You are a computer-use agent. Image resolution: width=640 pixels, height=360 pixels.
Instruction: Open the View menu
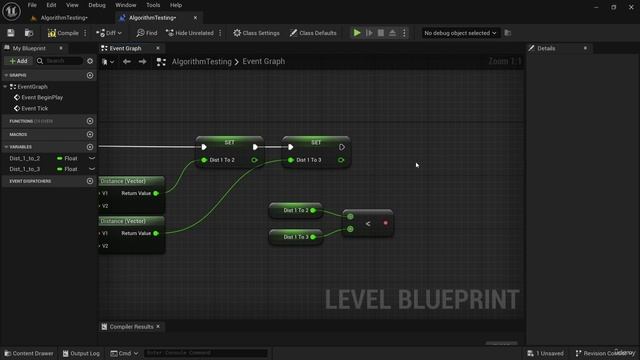(x=72, y=5)
